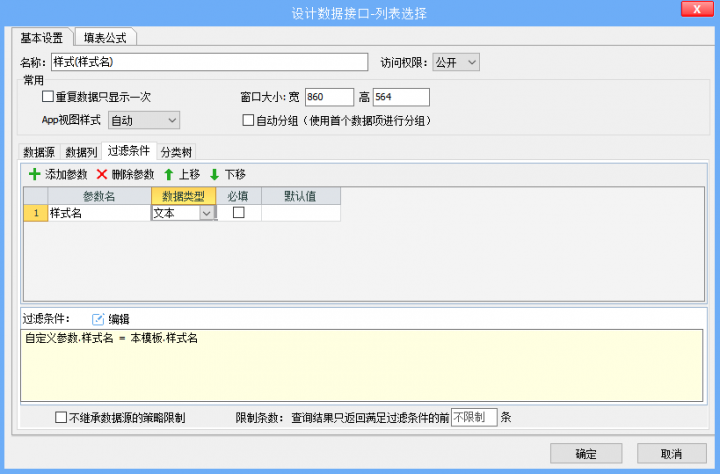Click the red X 删除参数 icon
Viewport: 720px width, 474px height.
point(101,175)
